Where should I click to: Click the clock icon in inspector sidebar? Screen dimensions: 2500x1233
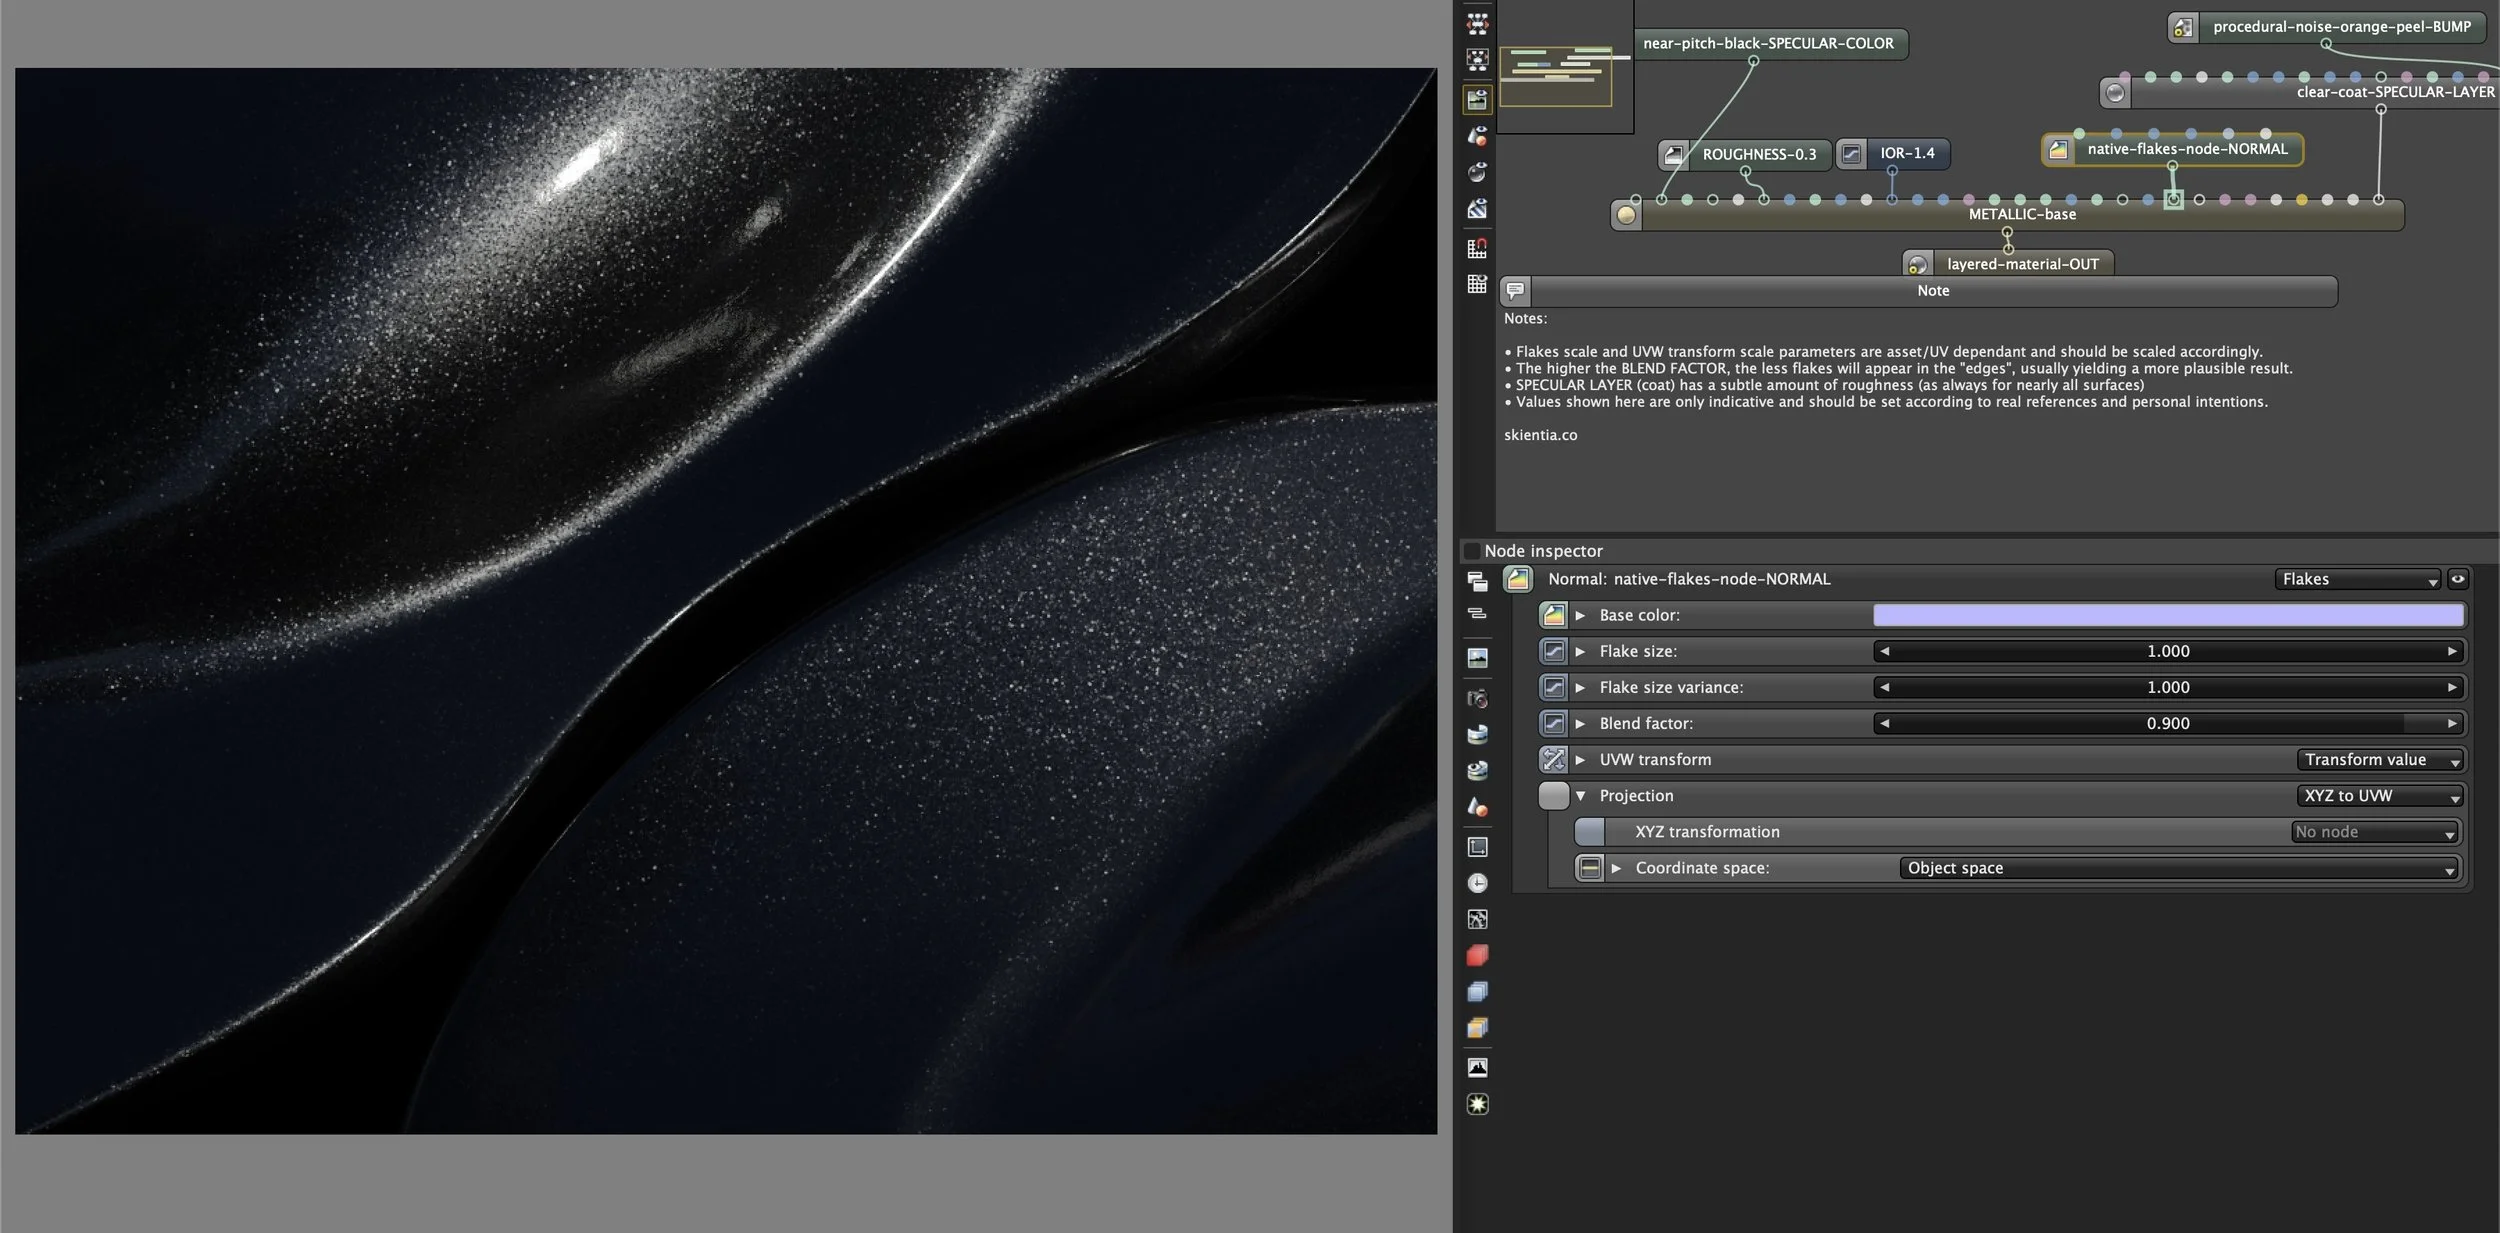pos(1477,883)
